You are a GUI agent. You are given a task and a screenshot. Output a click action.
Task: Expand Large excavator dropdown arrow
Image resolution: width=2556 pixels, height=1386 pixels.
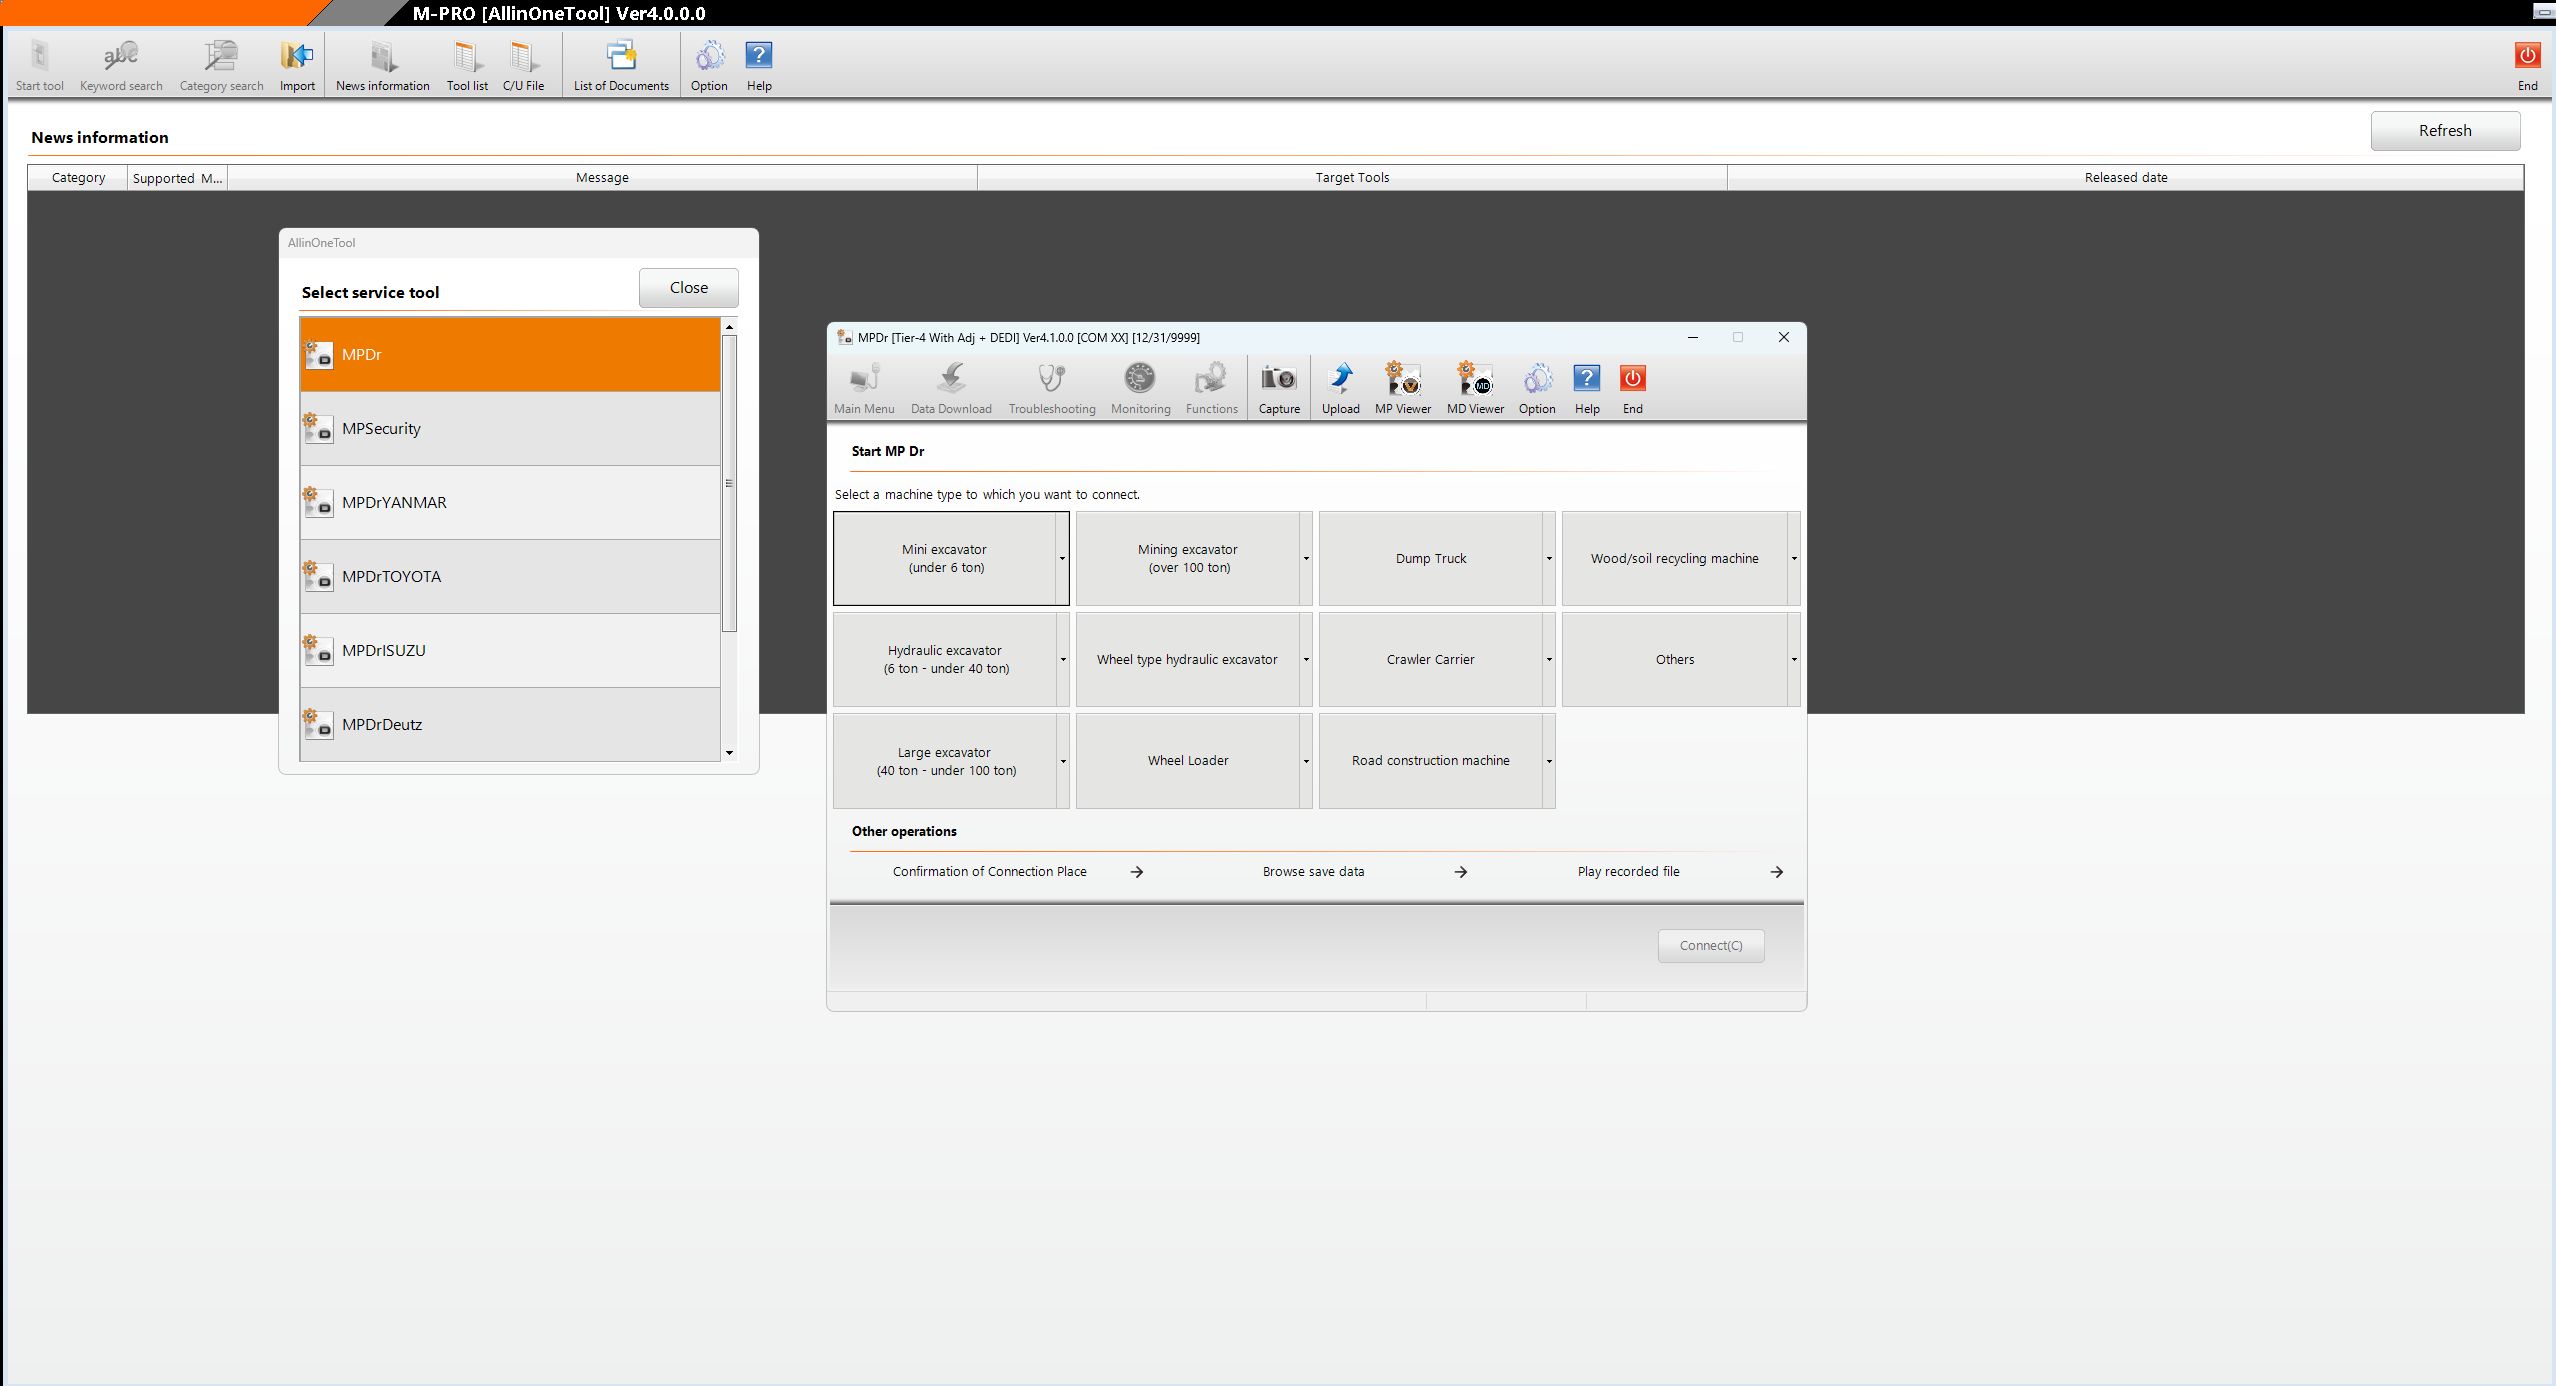coord(1063,761)
